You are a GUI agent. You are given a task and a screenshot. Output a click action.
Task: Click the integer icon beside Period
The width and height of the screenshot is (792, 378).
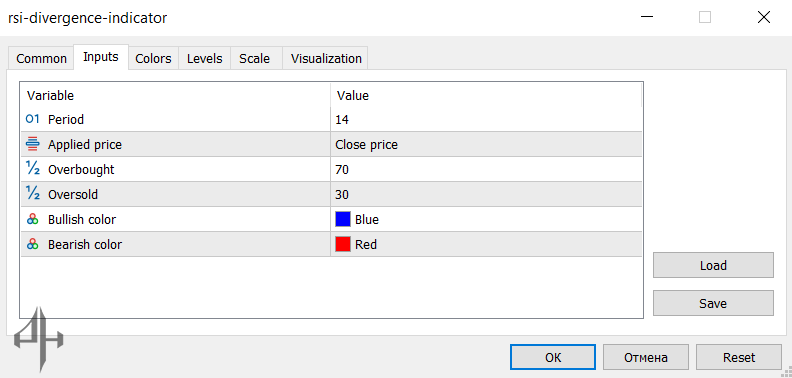tap(32, 119)
